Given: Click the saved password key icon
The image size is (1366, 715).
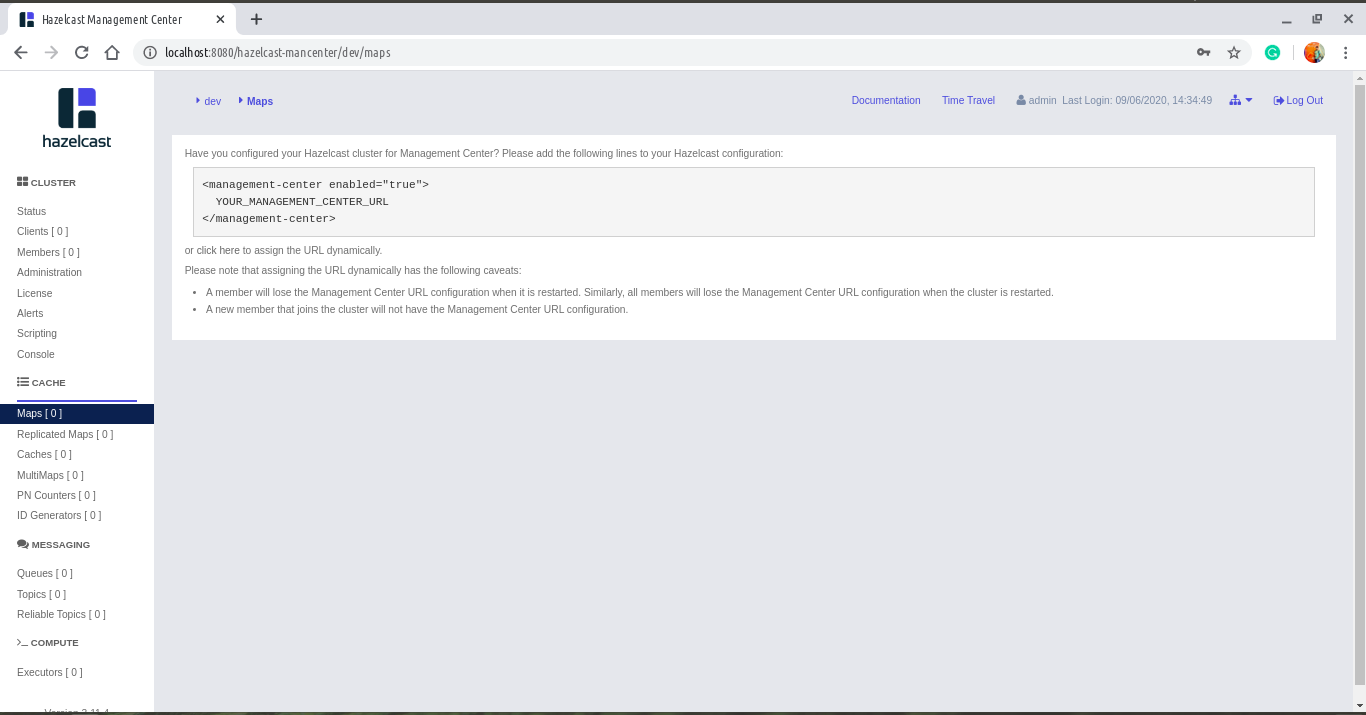Looking at the screenshot, I should 1204,52.
